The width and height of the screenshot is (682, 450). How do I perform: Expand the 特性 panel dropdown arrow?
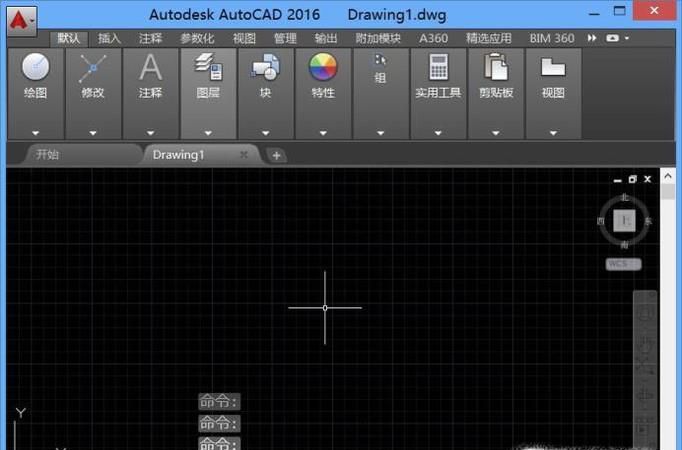point(323,133)
